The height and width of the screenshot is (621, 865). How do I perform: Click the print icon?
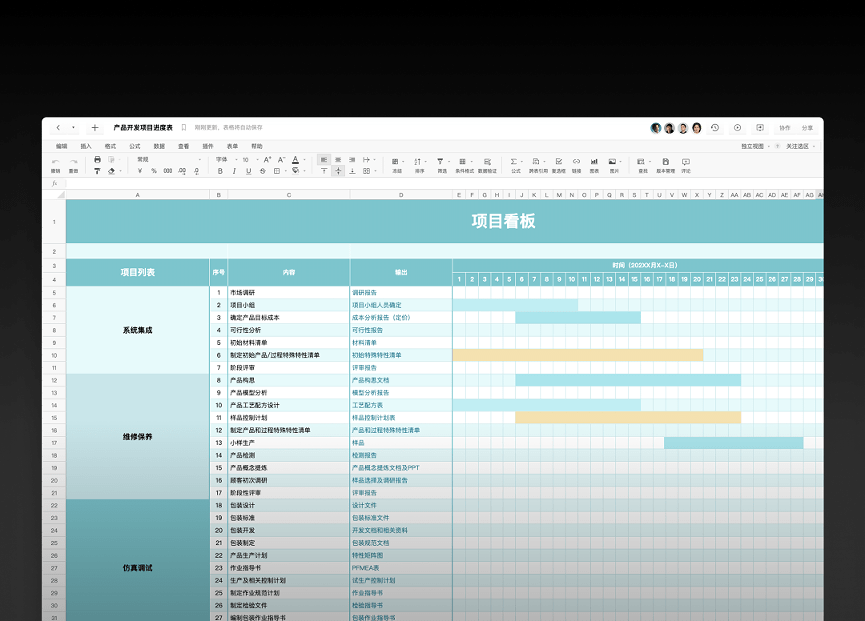pyautogui.click(x=98, y=159)
